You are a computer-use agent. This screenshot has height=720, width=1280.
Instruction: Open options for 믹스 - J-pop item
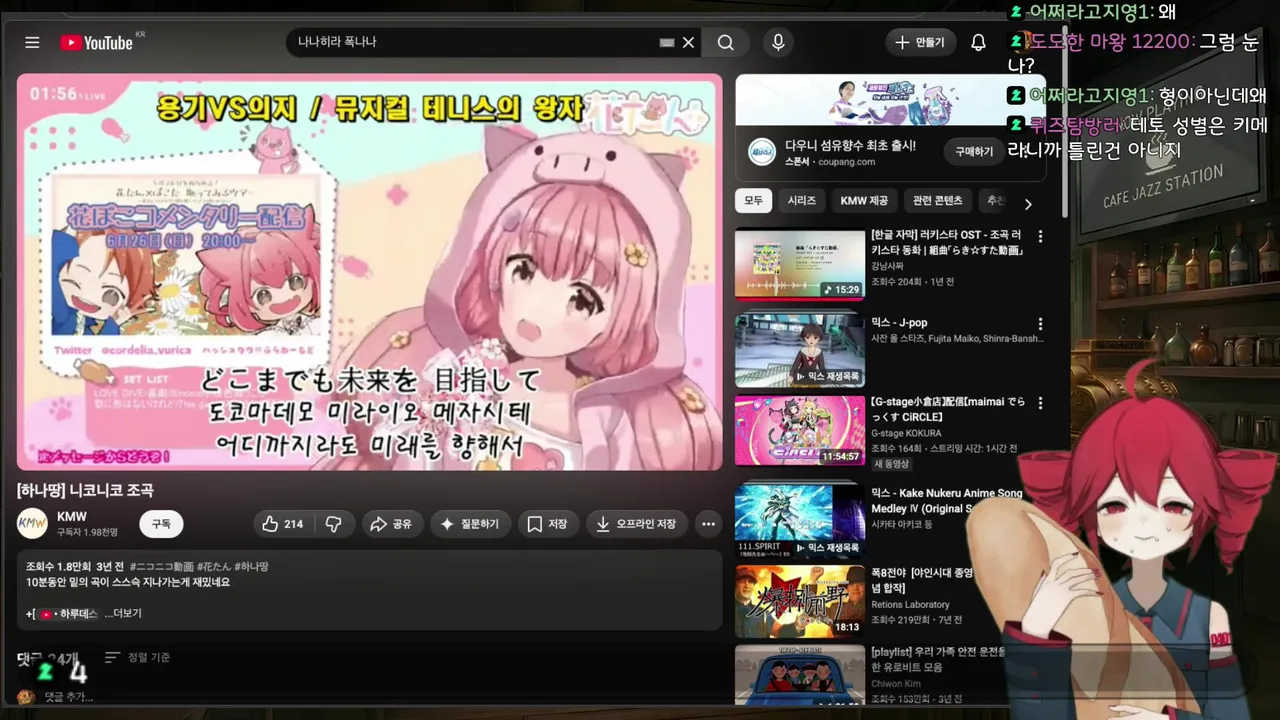point(1040,324)
